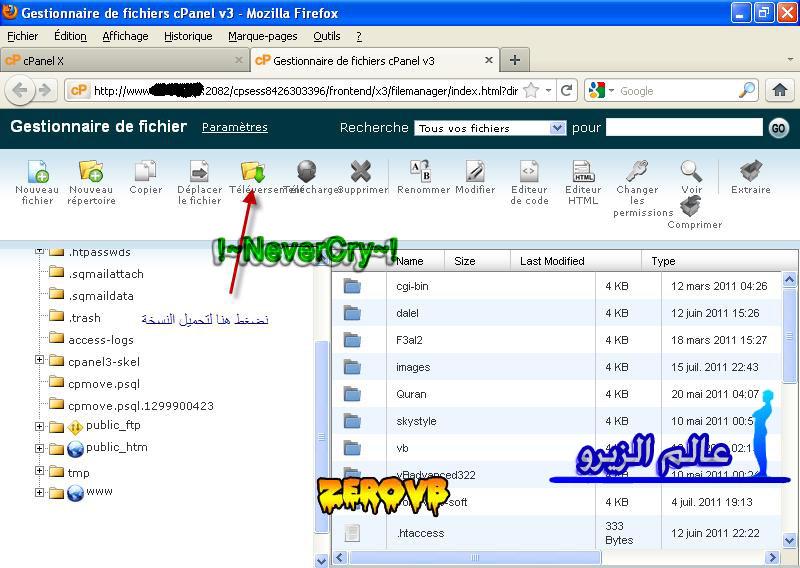Open URL bar history dropdown arrow
The height and width of the screenshot is (568, 800).
tap(548, 90)
